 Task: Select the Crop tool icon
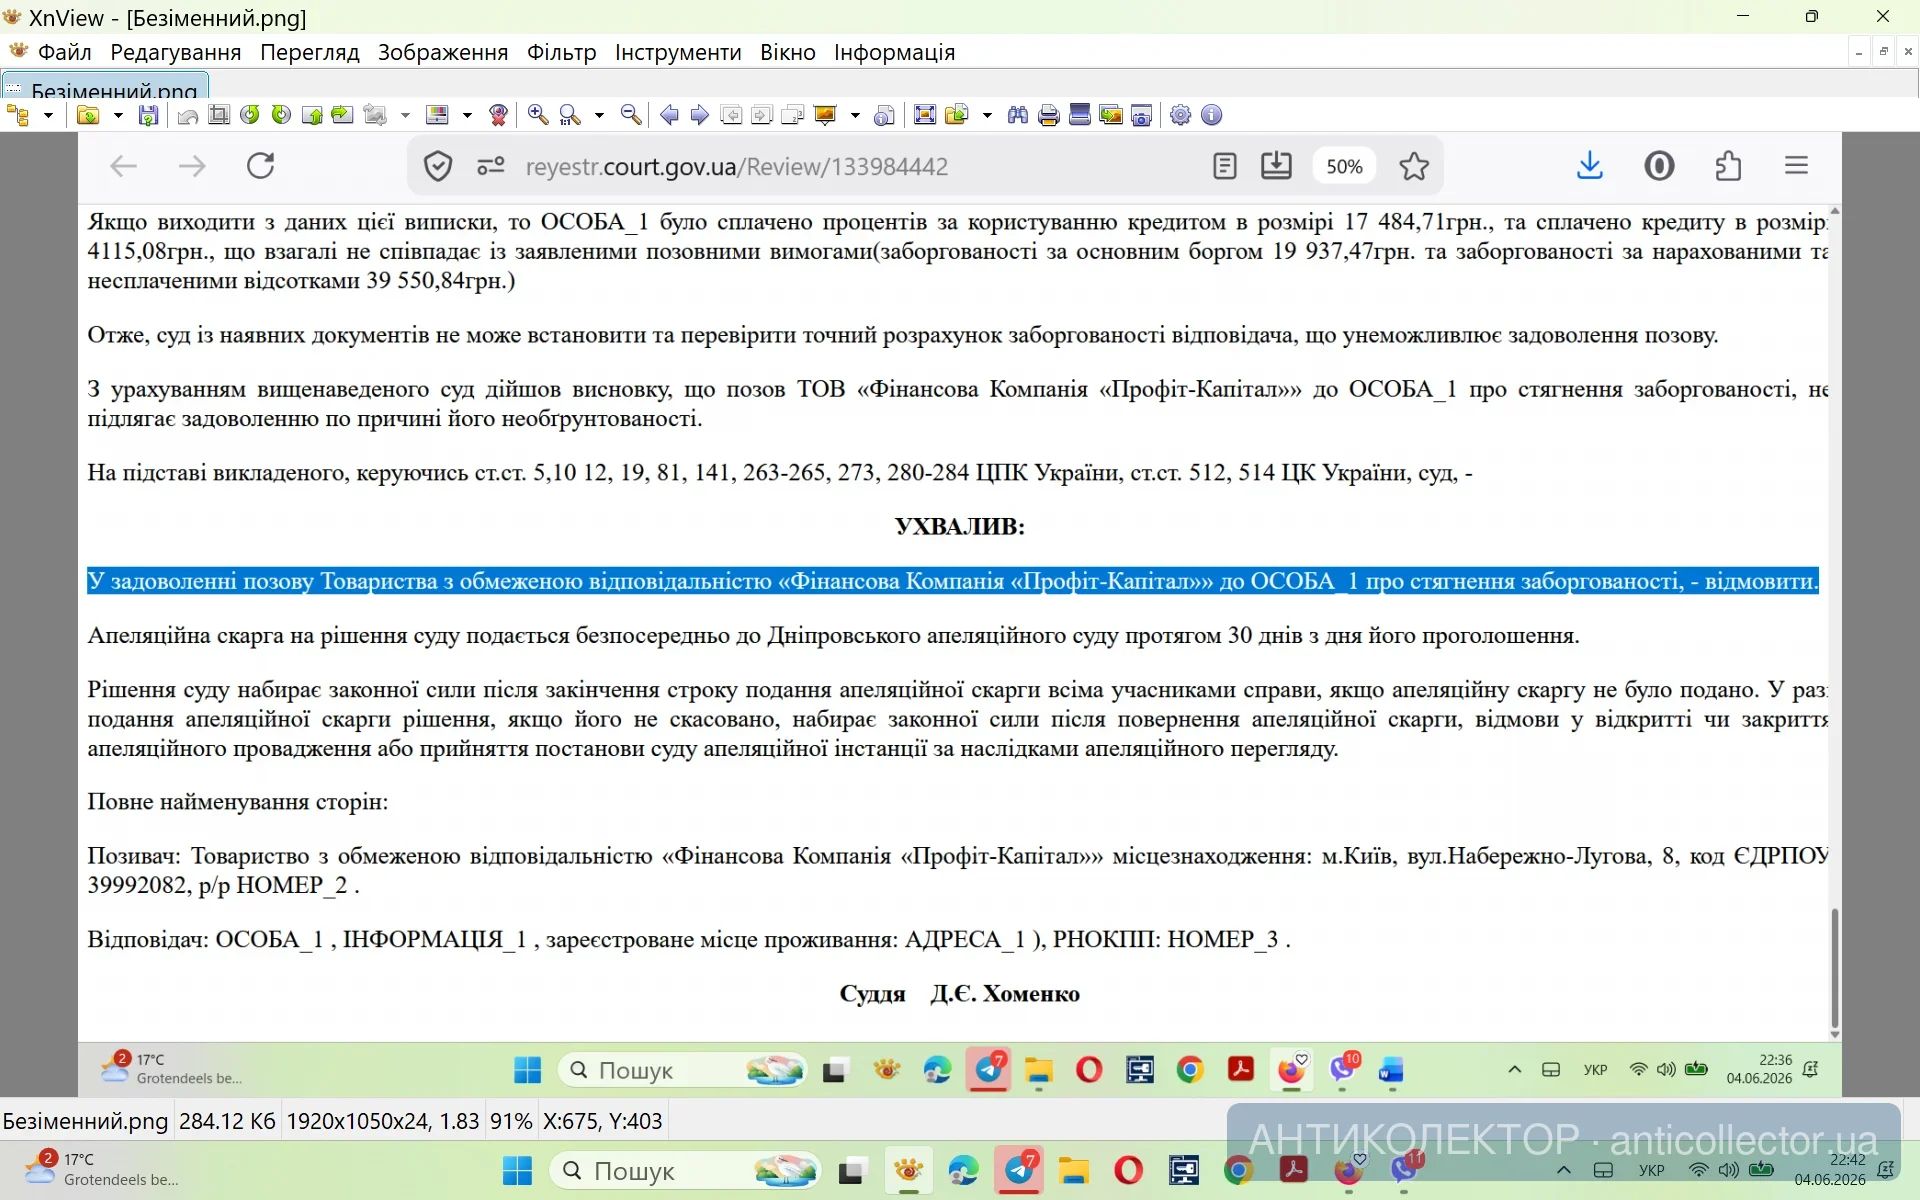coord(219,115)
